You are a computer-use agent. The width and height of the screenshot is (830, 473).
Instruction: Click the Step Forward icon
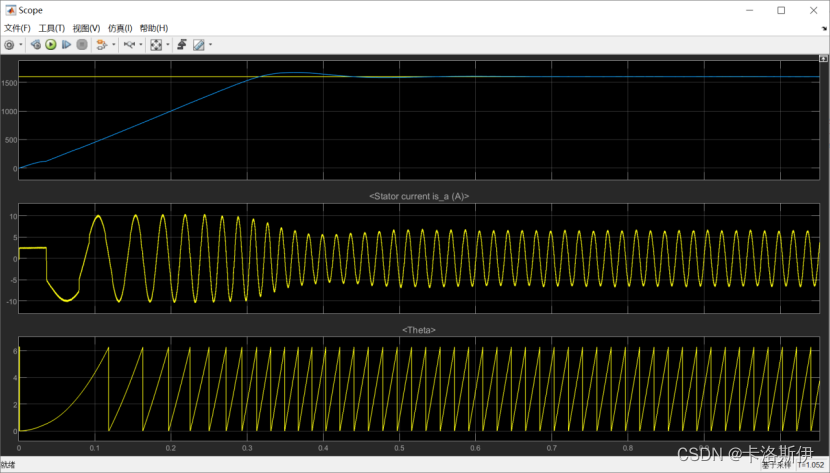pos(66,45)
